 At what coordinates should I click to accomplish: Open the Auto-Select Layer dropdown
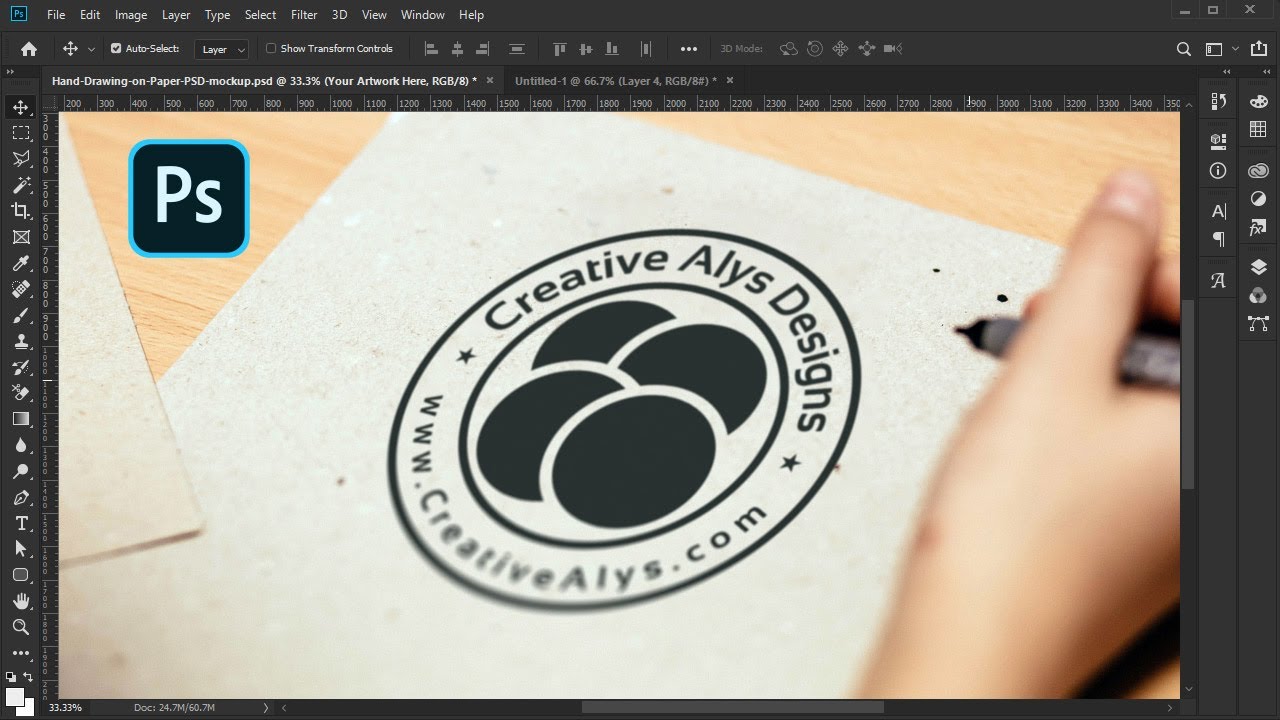coord(222,49)
